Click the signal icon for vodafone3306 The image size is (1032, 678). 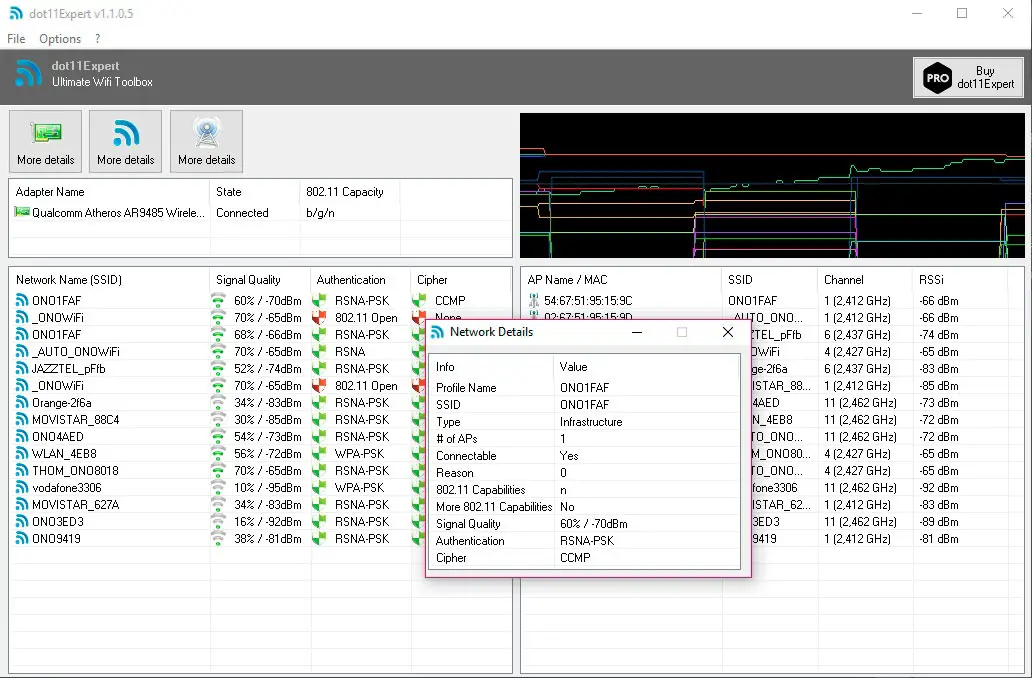(218, 488)
